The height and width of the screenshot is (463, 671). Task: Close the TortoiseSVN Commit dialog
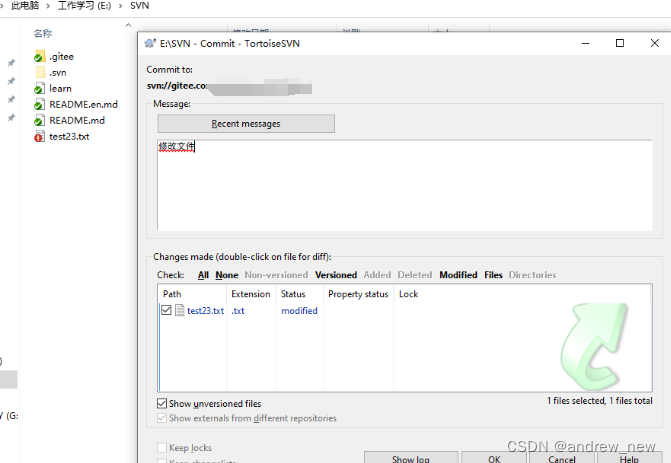(x=655, y=43)
